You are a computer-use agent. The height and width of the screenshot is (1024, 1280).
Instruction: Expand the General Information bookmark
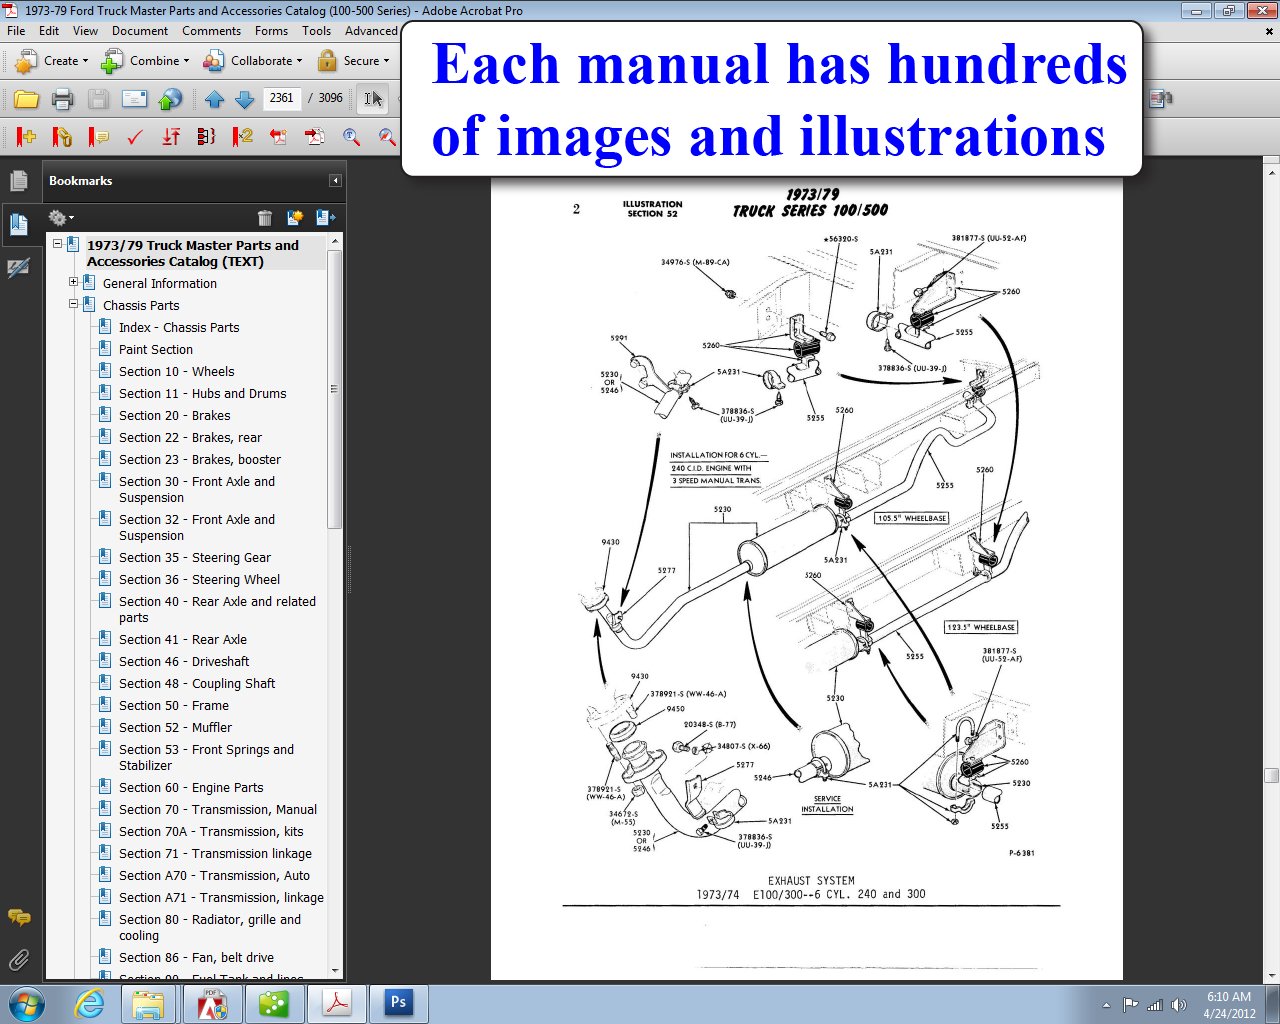point(73,283)
